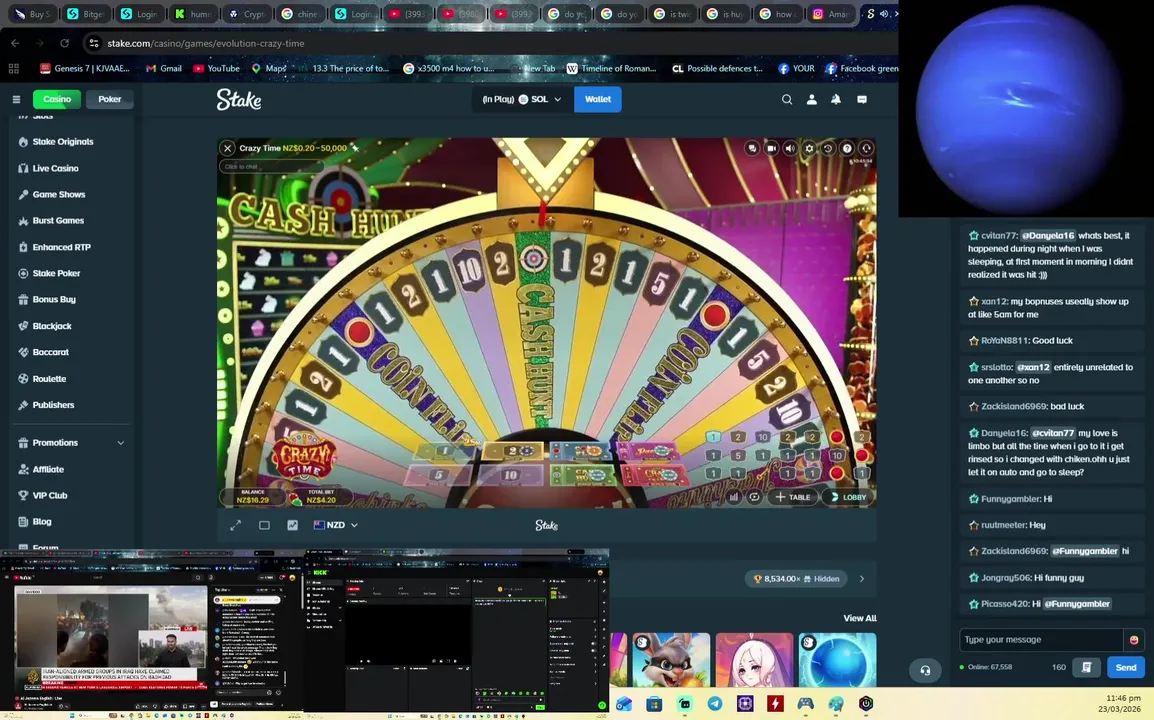Open the game support headset icon

tap(866, 148)
